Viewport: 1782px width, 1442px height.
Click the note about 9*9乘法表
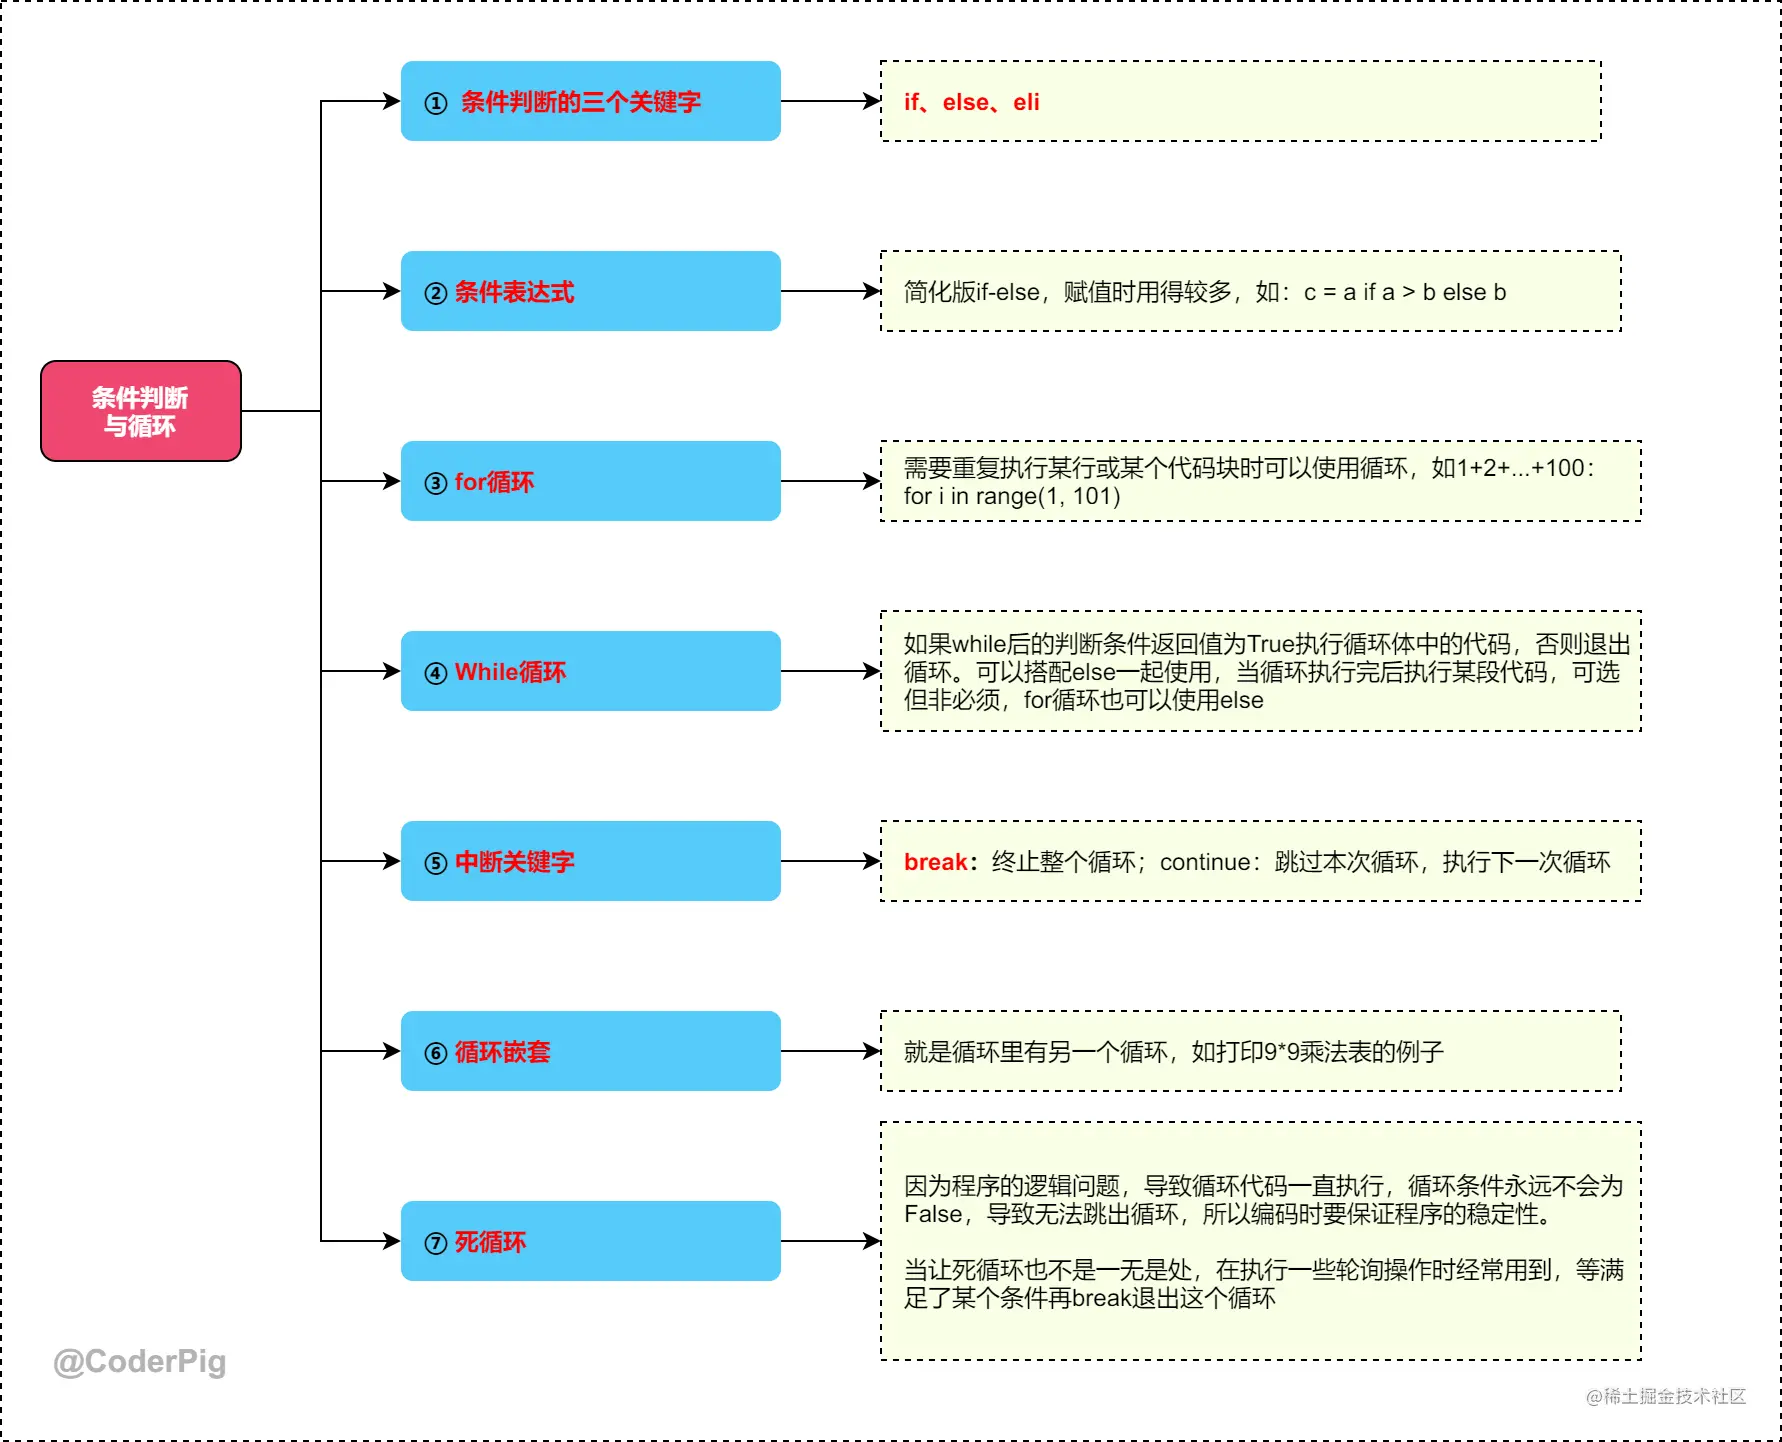pyautogui.click(x=1251, y=1051)
